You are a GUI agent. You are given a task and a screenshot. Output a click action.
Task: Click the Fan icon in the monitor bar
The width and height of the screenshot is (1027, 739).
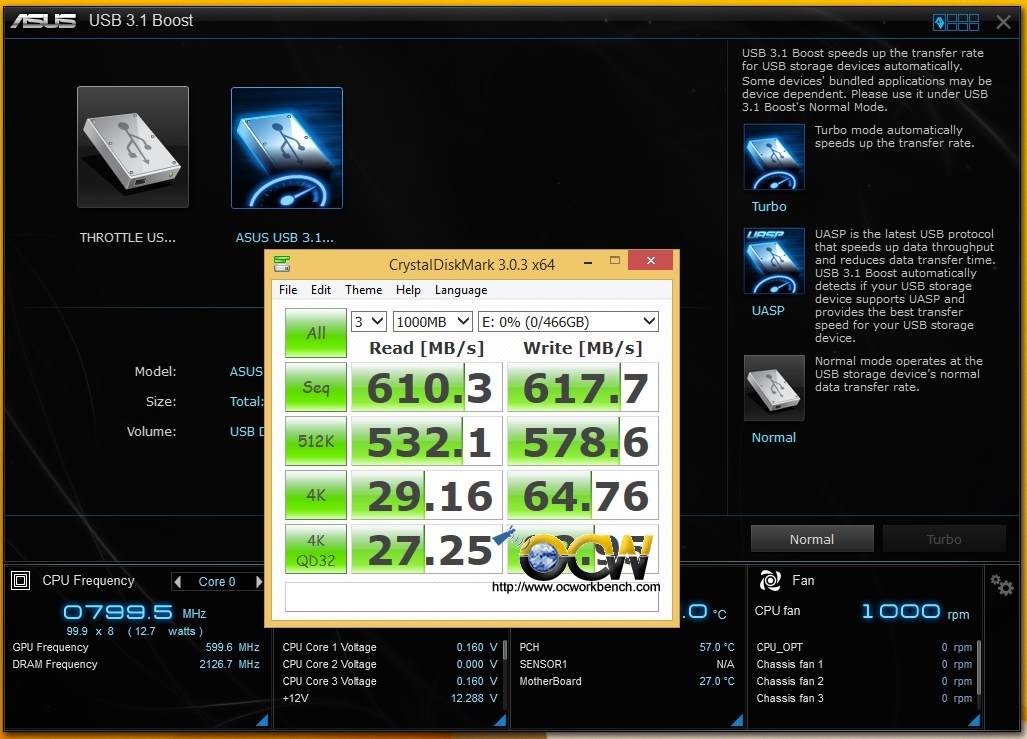770,580
